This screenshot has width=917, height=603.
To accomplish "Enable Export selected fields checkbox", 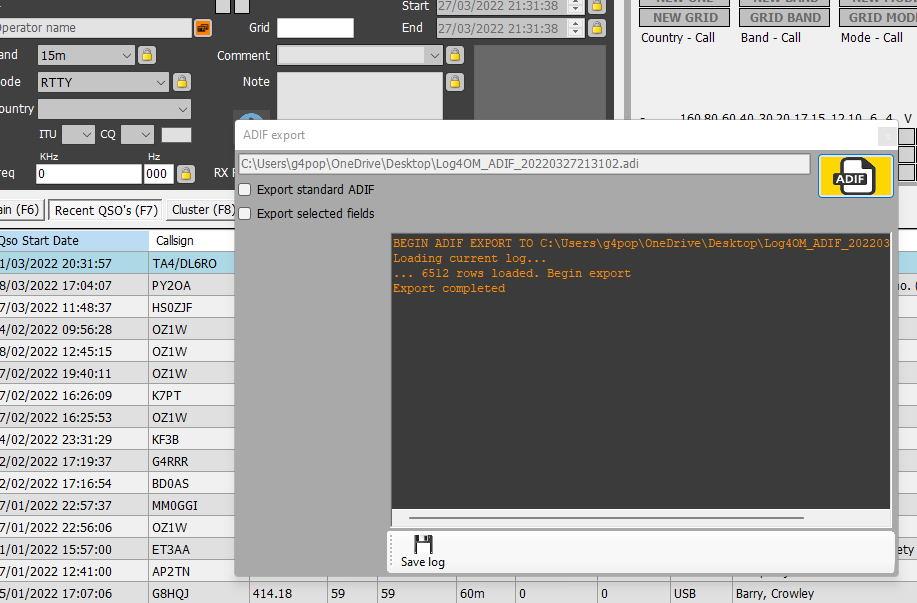I will tap(245, 213).
